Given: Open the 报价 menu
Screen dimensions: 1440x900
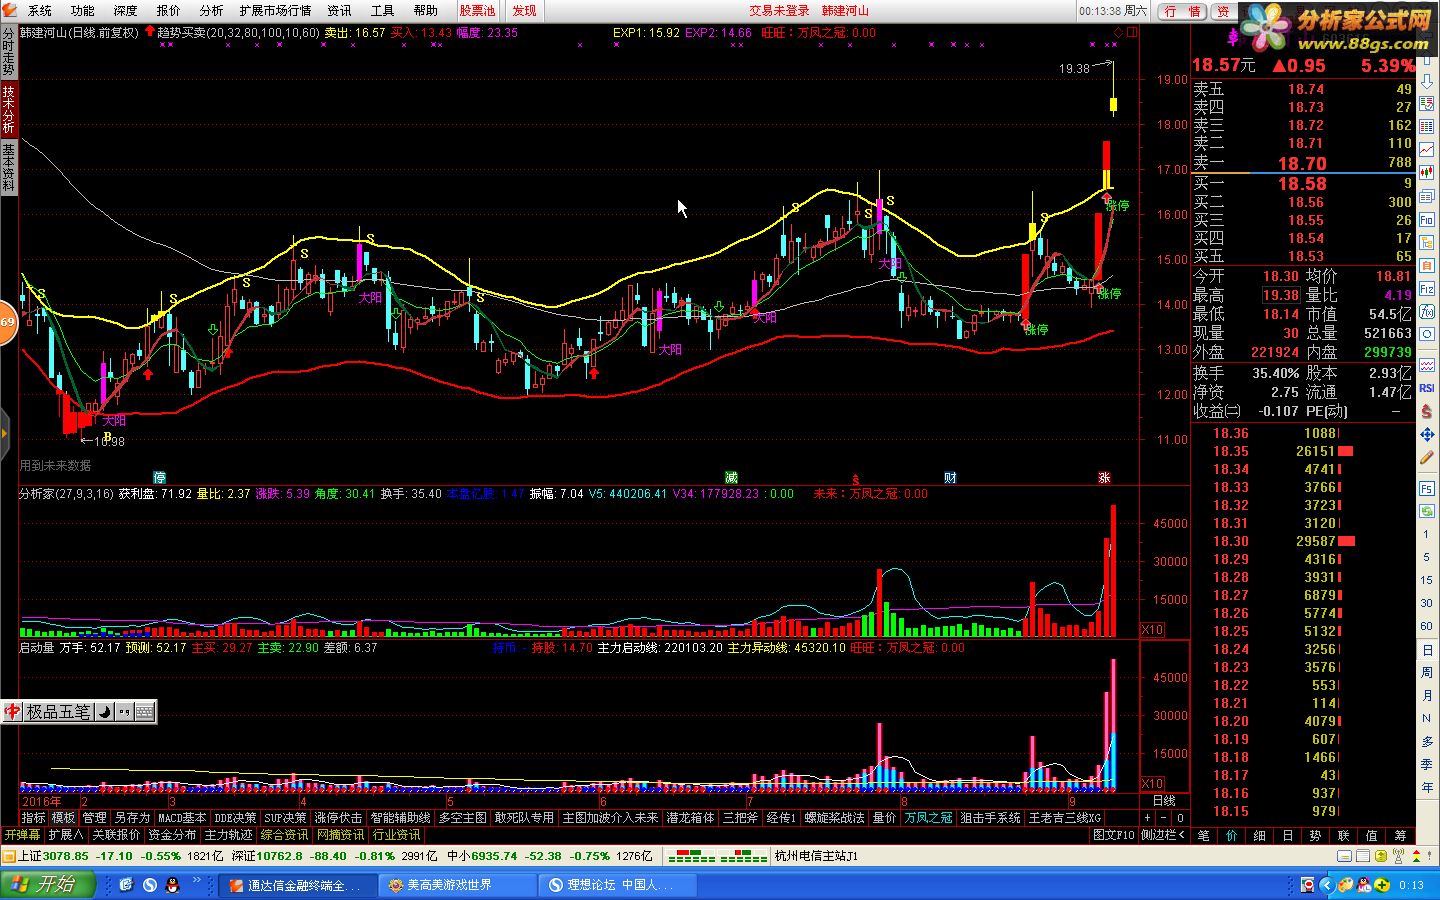Looking at the screenshot, I should 169,11.
